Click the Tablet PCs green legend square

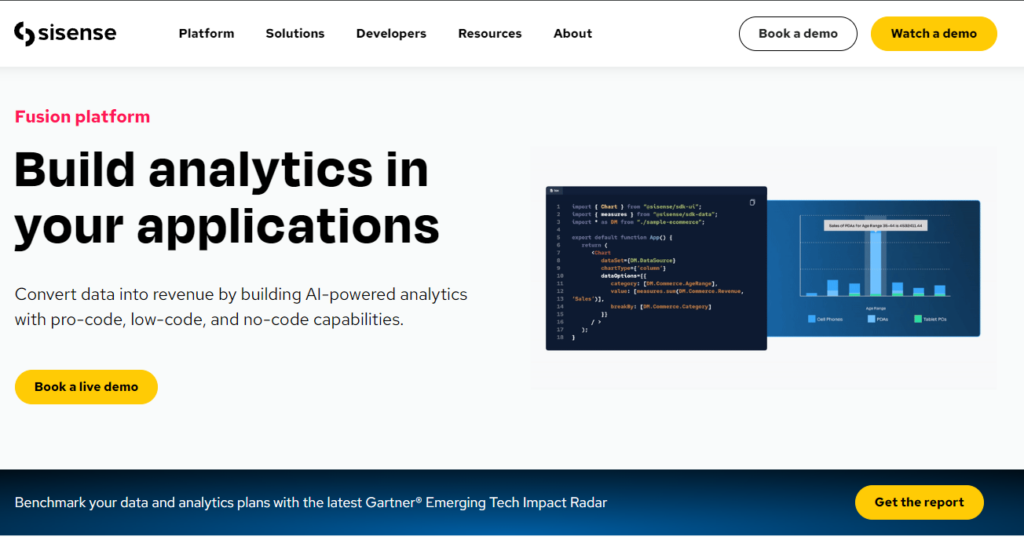pyautogui.click(x=917, y=319)
